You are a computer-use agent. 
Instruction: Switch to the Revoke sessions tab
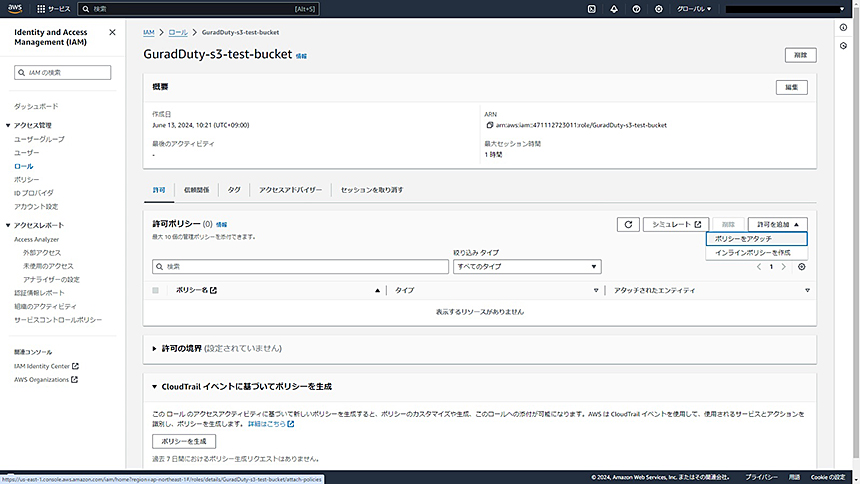pos(372,190)
